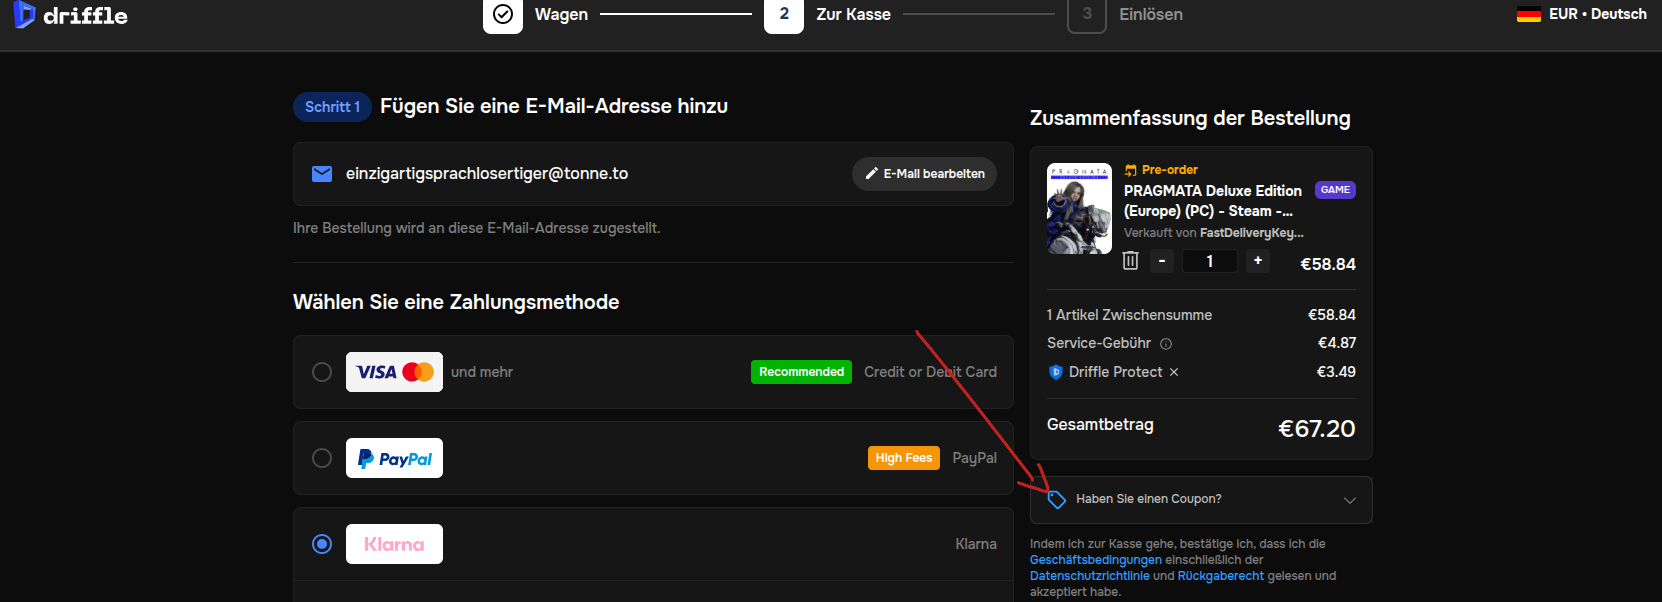Click the 'E-Mail bearbeiten' button
This screenshot has width=1662, height=602.
[924, 174]
